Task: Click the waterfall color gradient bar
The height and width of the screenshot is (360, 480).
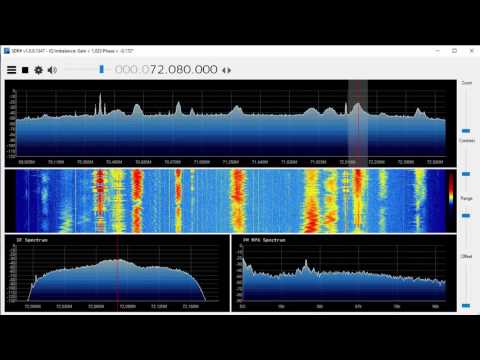Action: pos(451,191)
